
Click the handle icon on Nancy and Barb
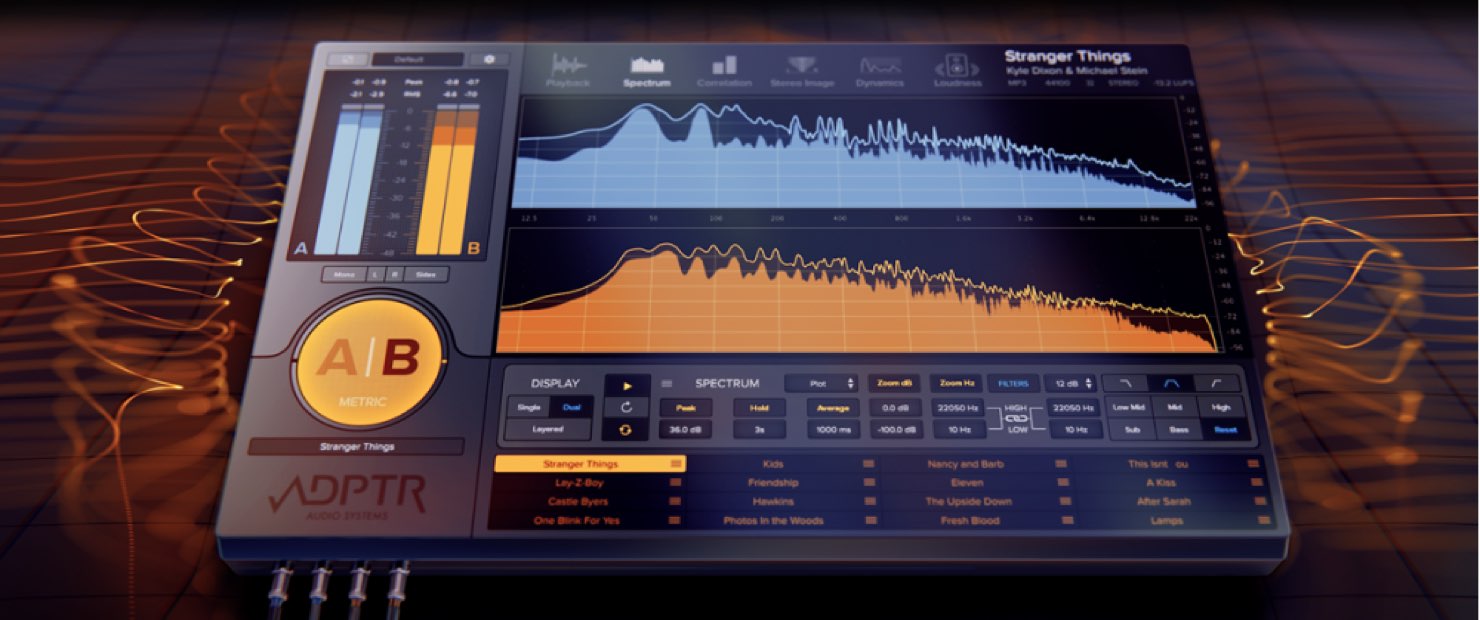click(1060, 464)
